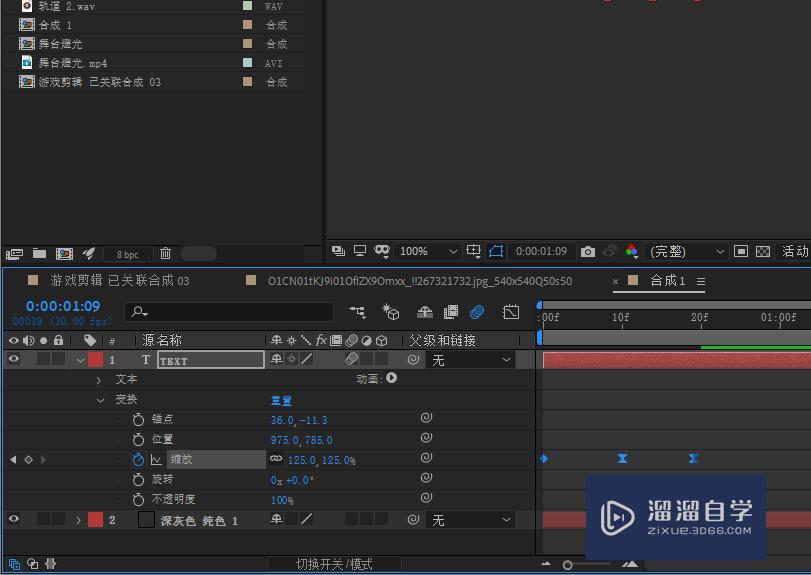Open the resolution dropdown showing 完整

click(686, 251)
